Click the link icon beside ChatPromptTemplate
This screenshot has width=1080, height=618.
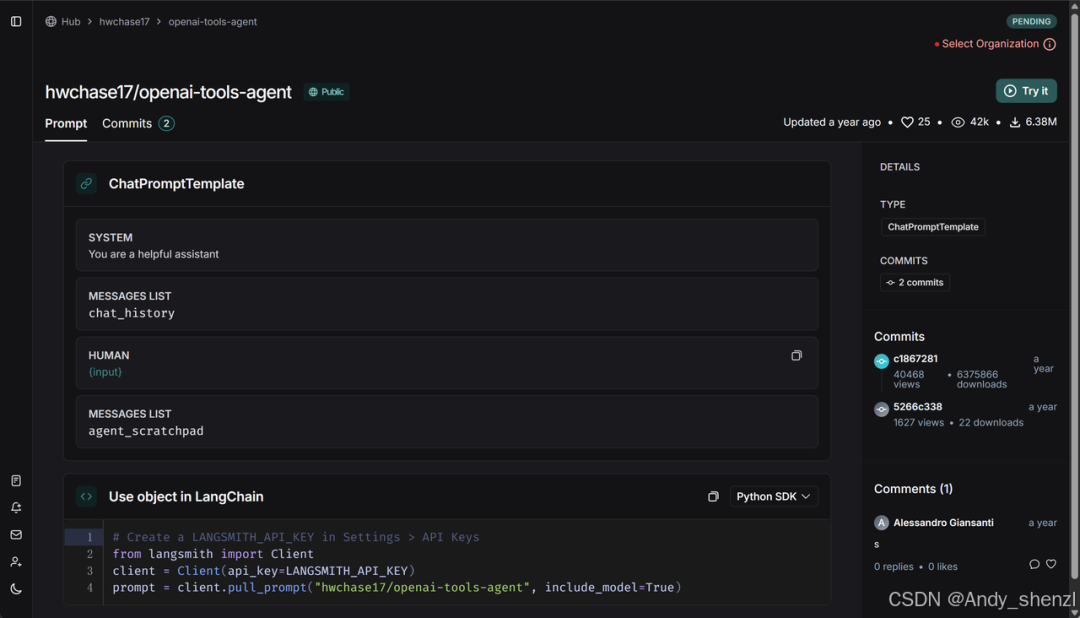[86, 183]
